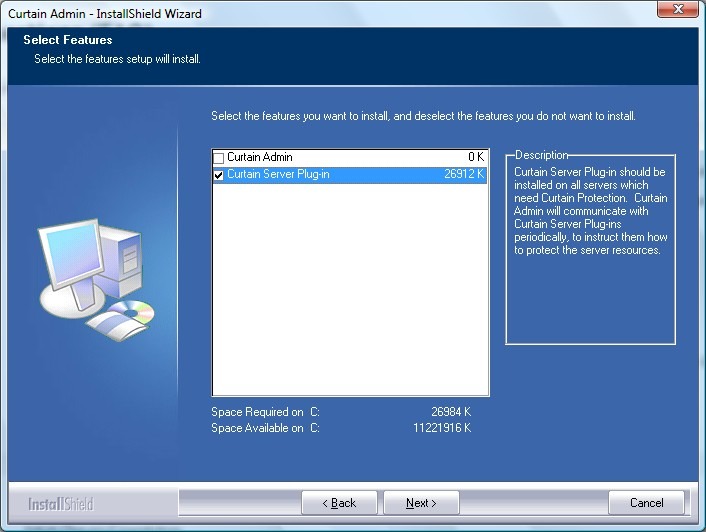Click the Curtain Admin window title bar

point(300,13)
